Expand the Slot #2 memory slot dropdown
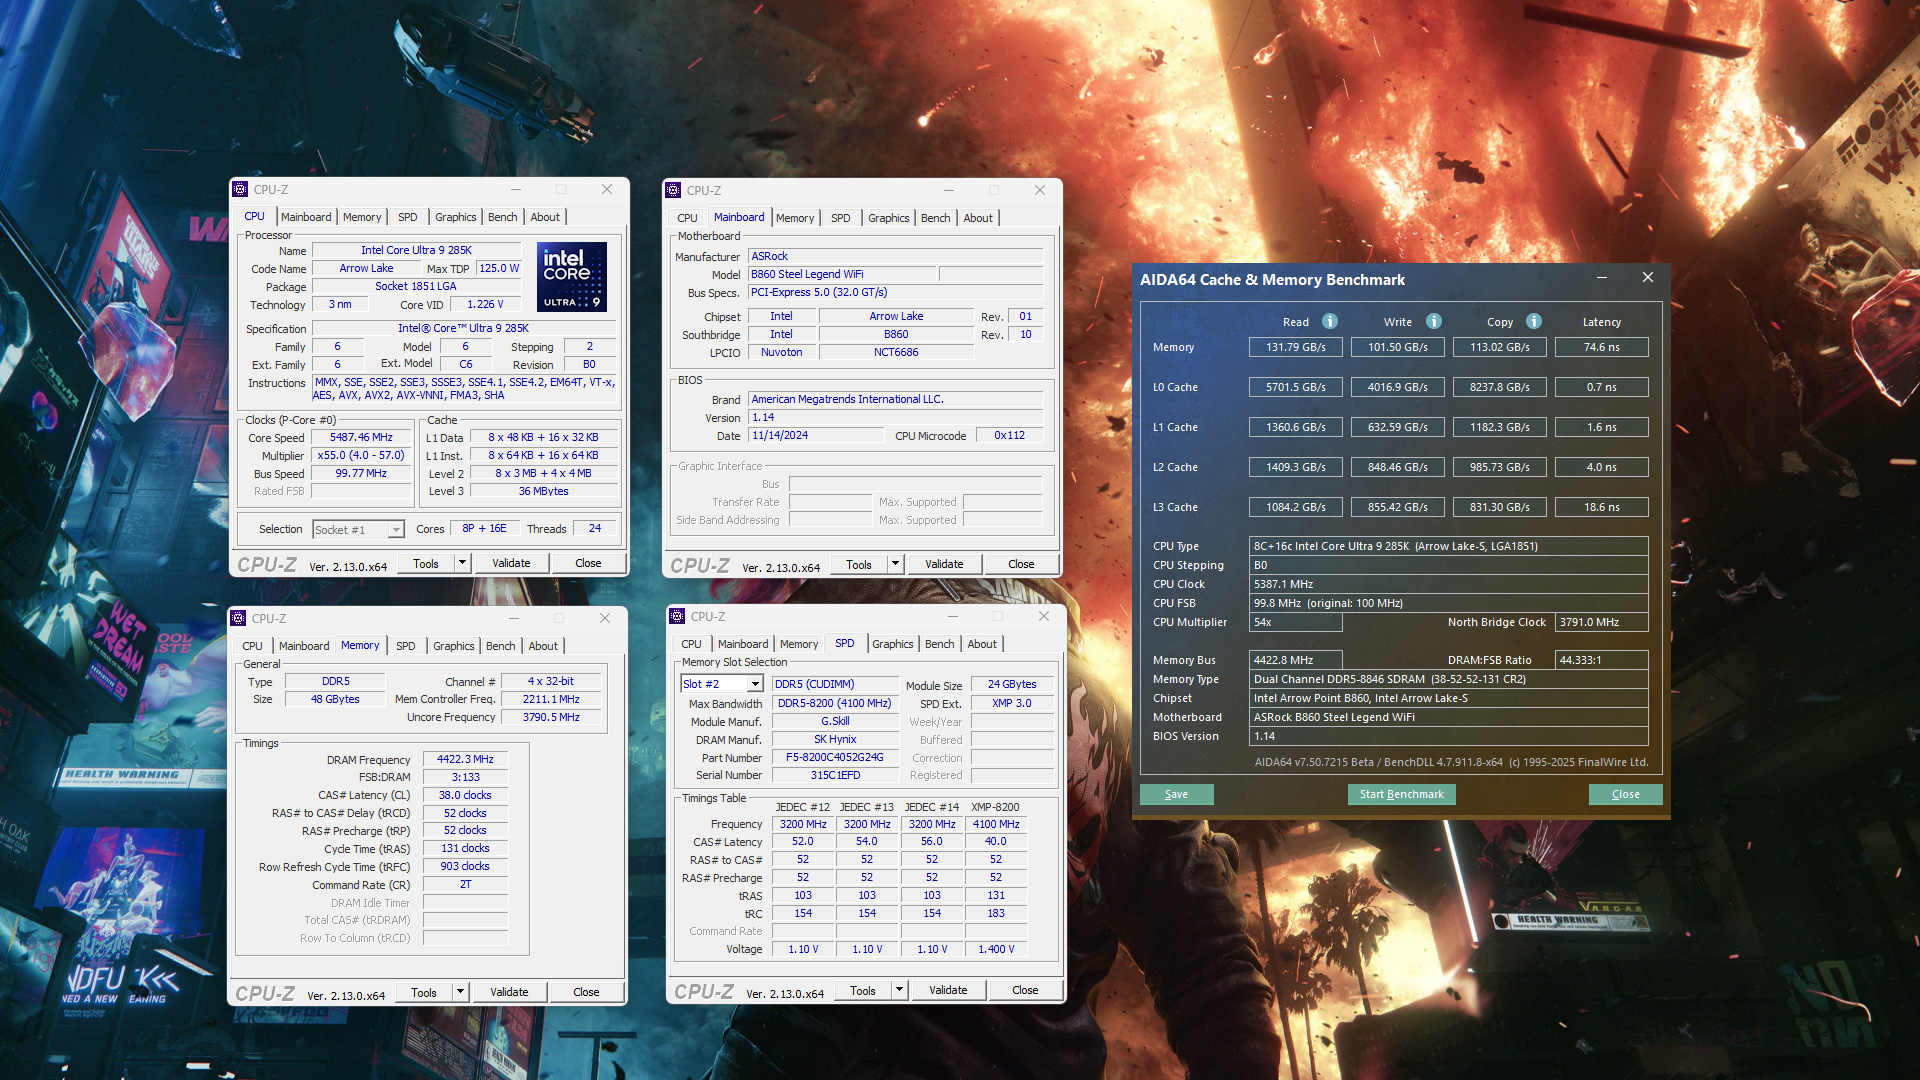The image size is (1920, 1080). point(755,684)
